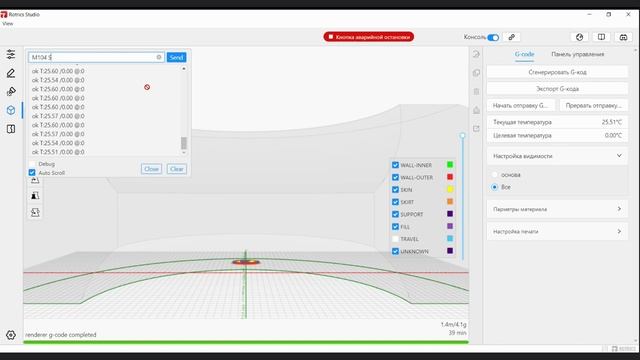Click the SKIN yellow color swatch
The image size is (640, 360).
pyautogui.click(x=450, y=189)
